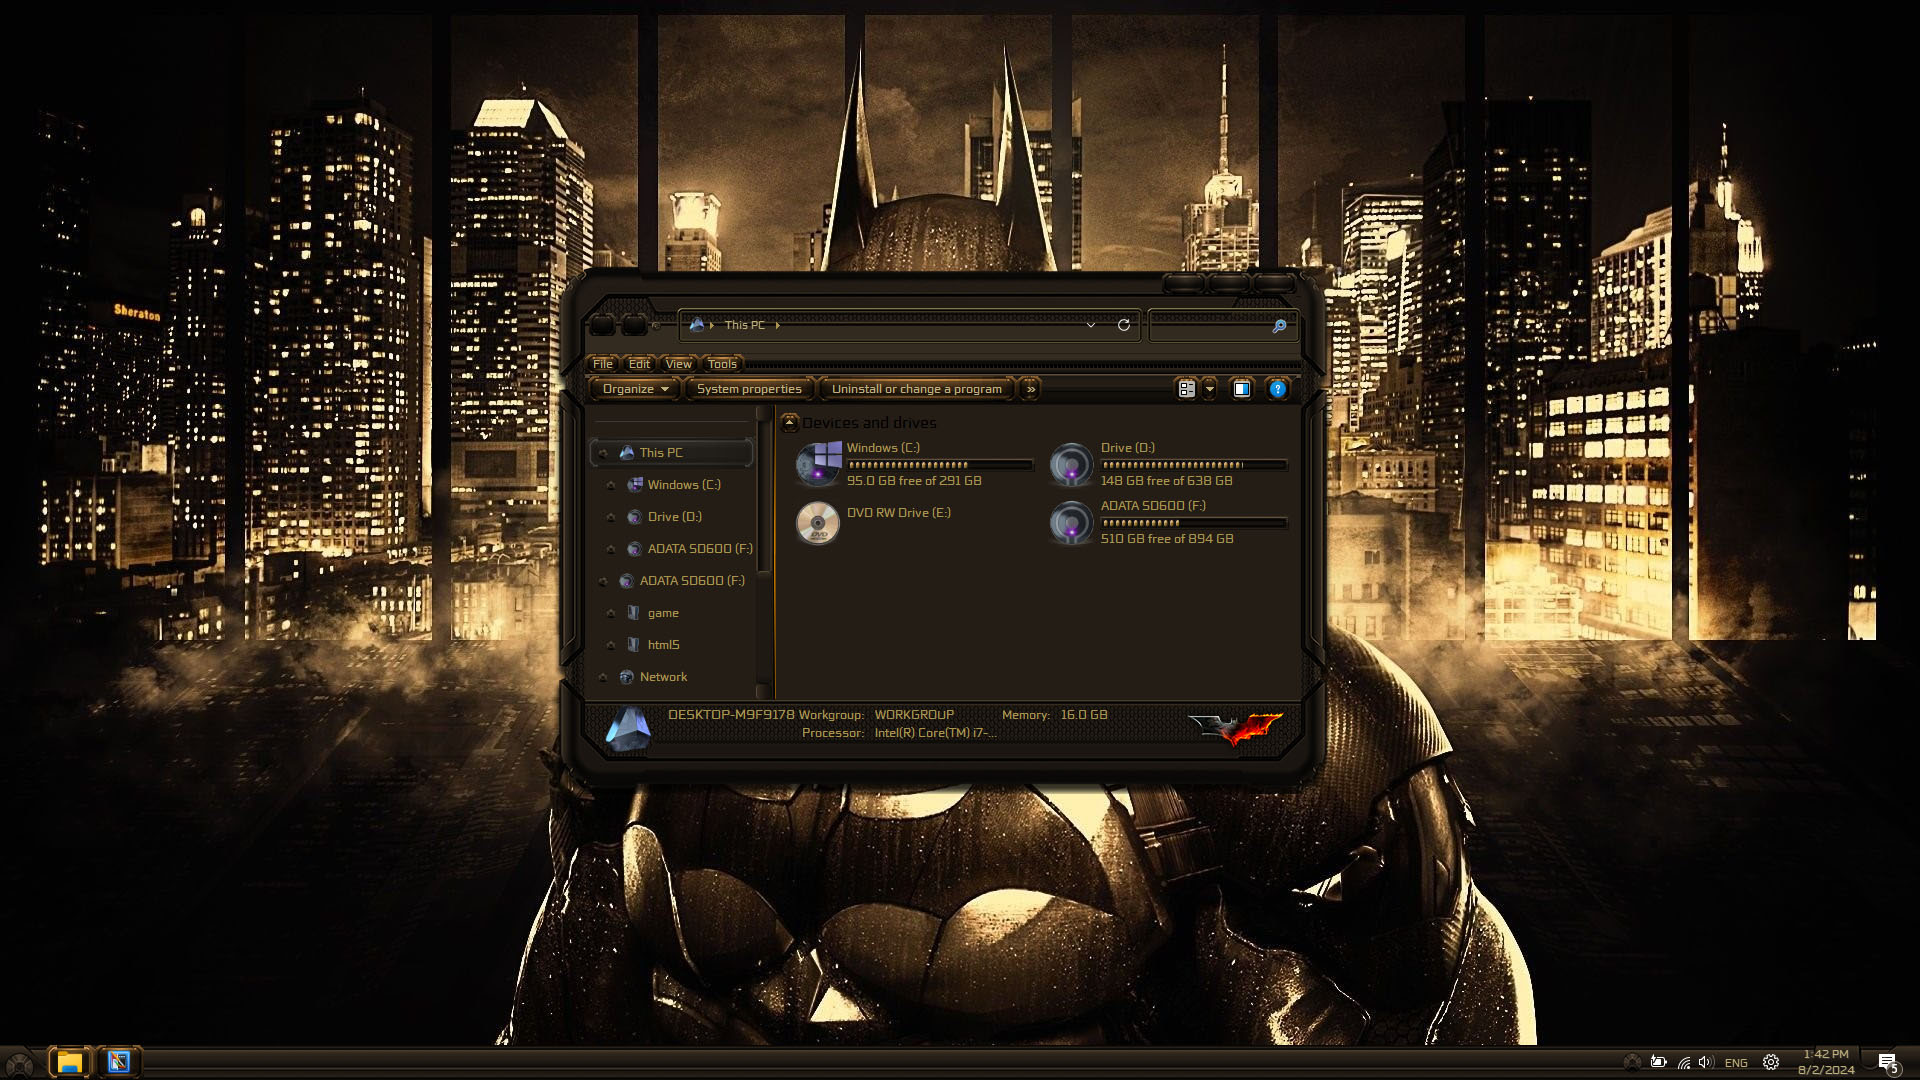The height and width of the screenshot is (1080, 1920).
Task: Expand the address bar history dropdown
Action: click(1091, 325)
